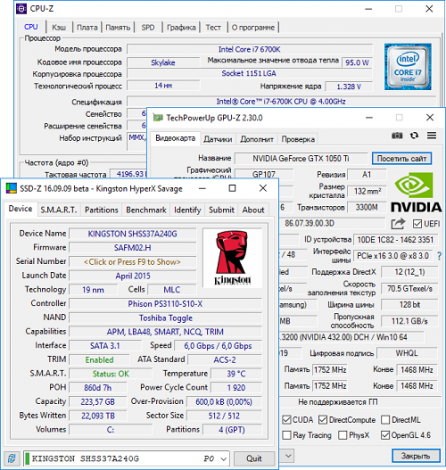Open Плата tab in CPU-Z
The height and width of the screenshot is (470, 446).
(87, 27)
